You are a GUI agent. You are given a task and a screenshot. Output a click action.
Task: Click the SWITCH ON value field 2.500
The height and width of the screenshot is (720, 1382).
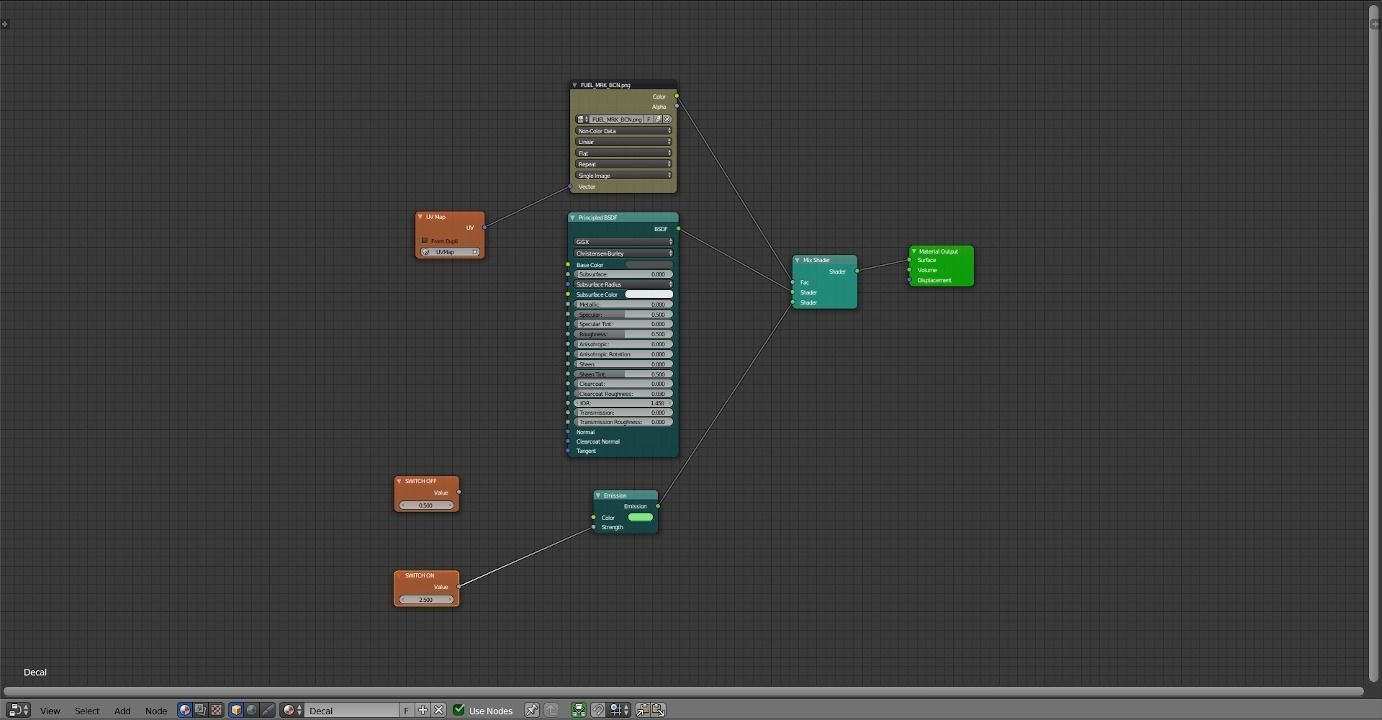(426, 600)
